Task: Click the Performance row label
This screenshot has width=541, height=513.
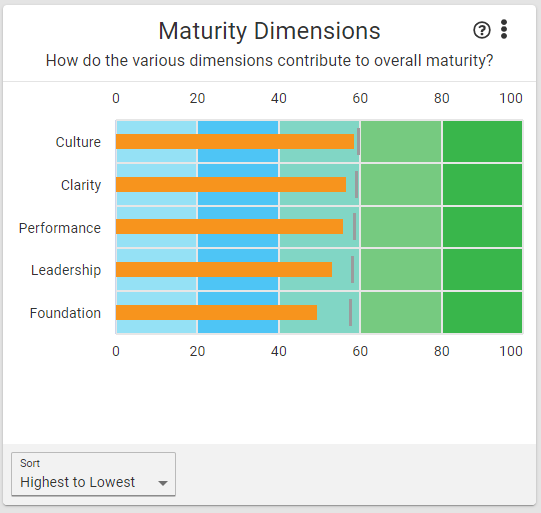Action: point(60,228)
